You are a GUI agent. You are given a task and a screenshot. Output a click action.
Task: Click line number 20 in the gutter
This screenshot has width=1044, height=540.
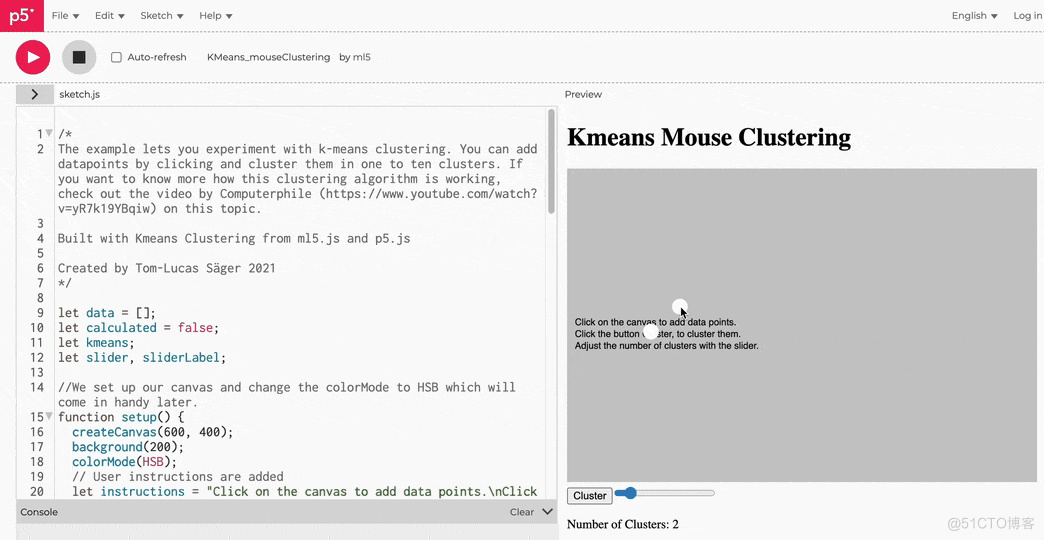[x=37, y=491]
